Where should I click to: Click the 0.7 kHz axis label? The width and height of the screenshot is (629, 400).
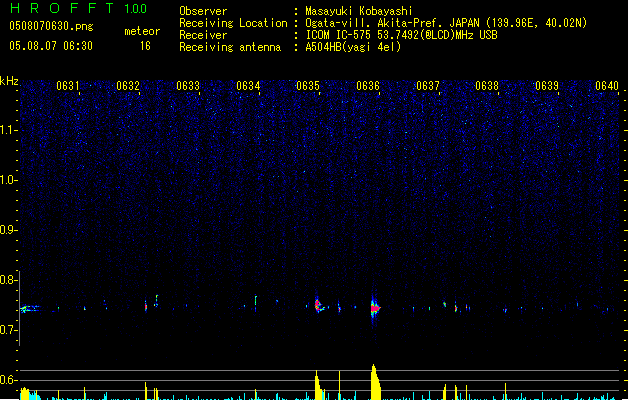[9, 330]
